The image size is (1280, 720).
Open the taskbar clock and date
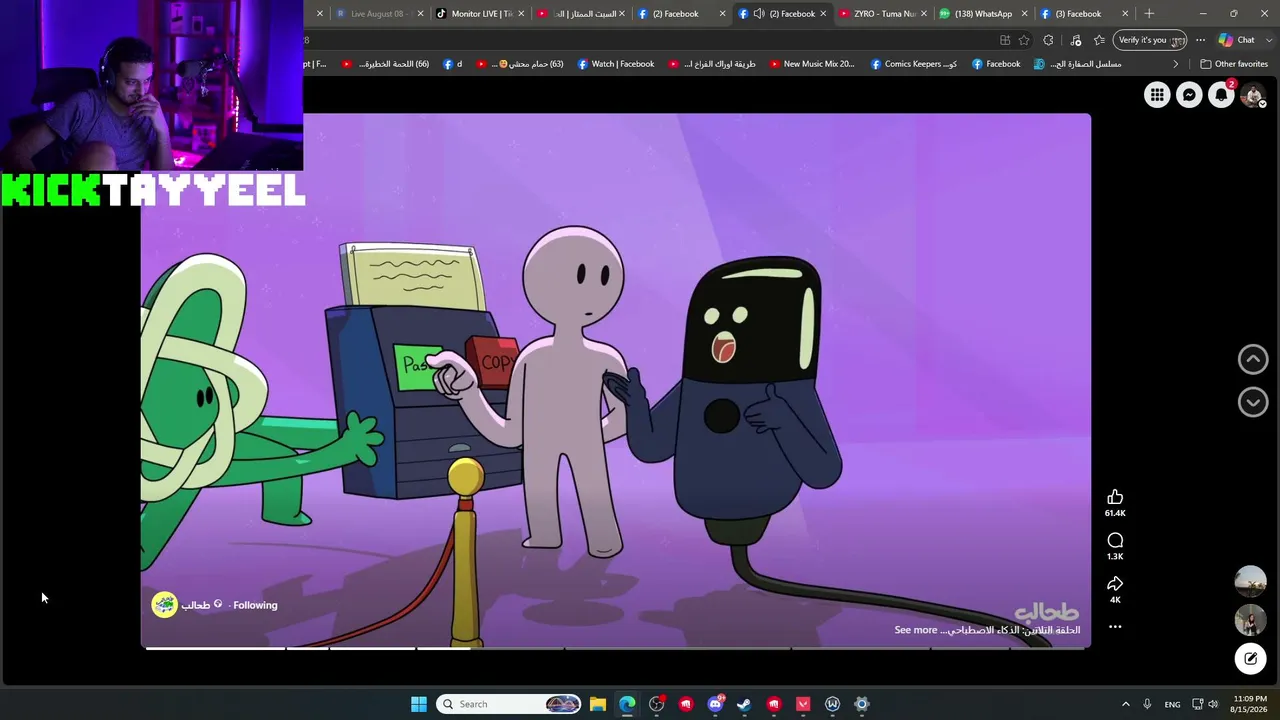[1249, 704]
